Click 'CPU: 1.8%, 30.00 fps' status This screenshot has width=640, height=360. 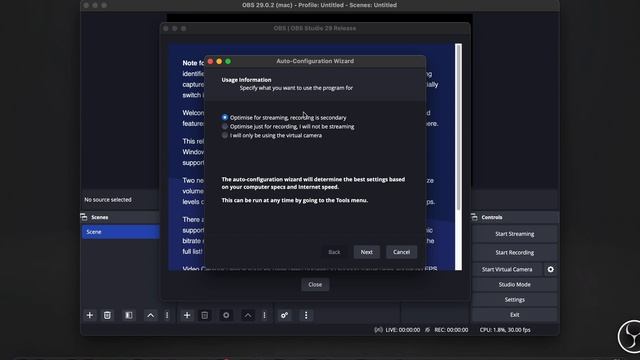(x=505, y=330)
